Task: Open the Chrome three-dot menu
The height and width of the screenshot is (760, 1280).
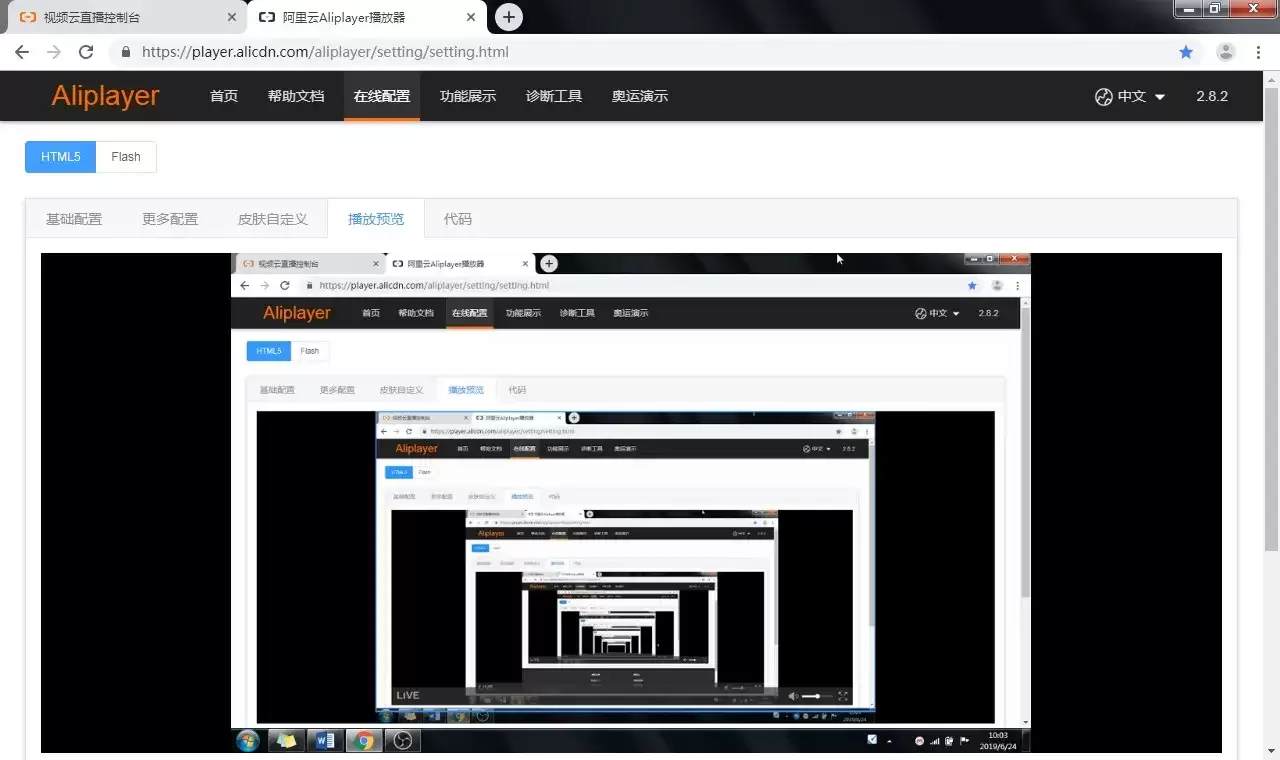Action: point(1259,52)
